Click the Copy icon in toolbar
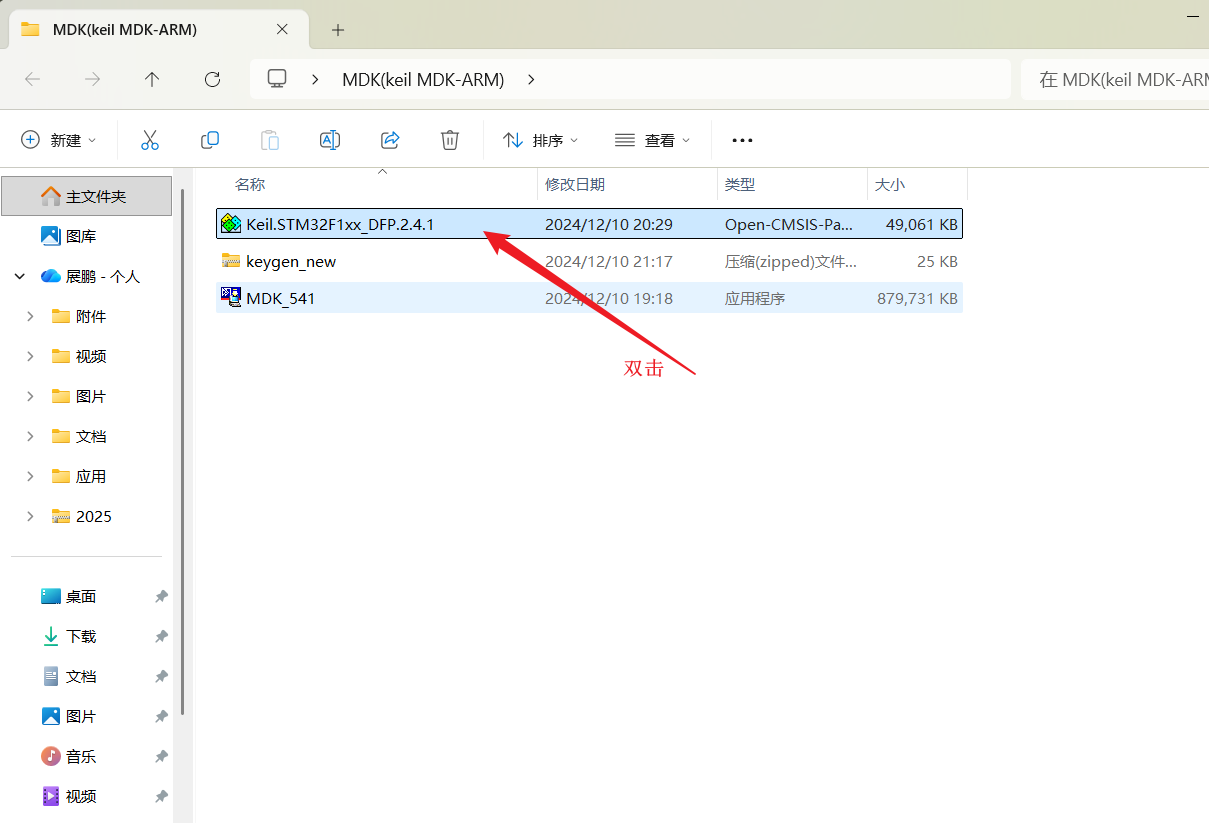Viewport: 1209px width, 823px height. point(210,140)
